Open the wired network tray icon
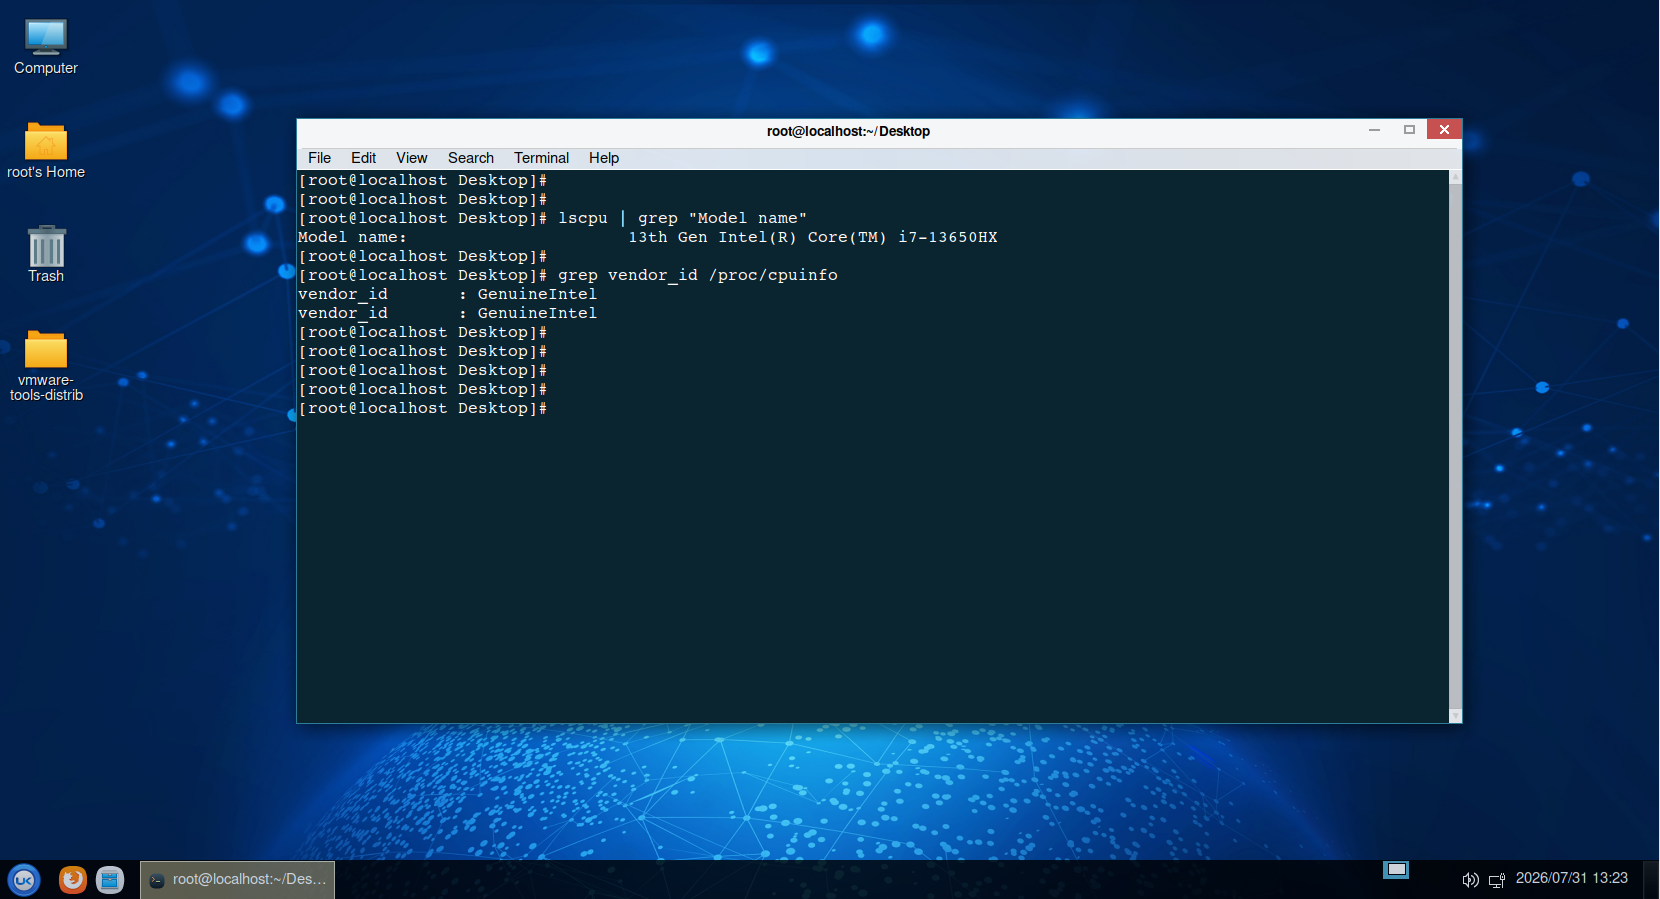Viewport: 1660px width, 899px height. tap(1497, 880)
